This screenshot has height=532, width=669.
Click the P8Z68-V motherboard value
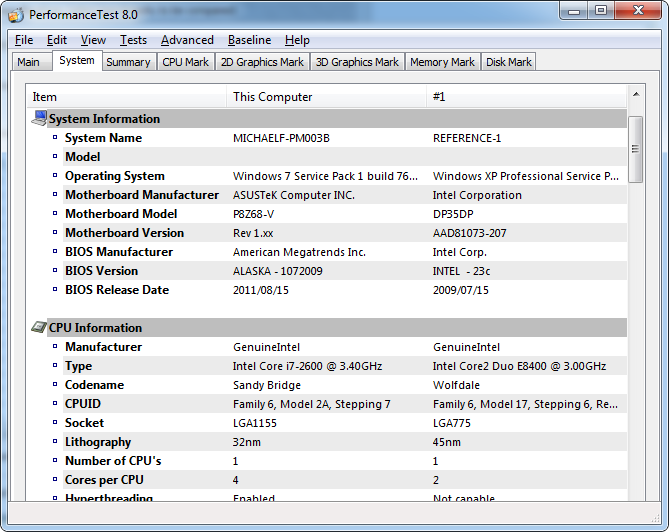click(253, 214)
